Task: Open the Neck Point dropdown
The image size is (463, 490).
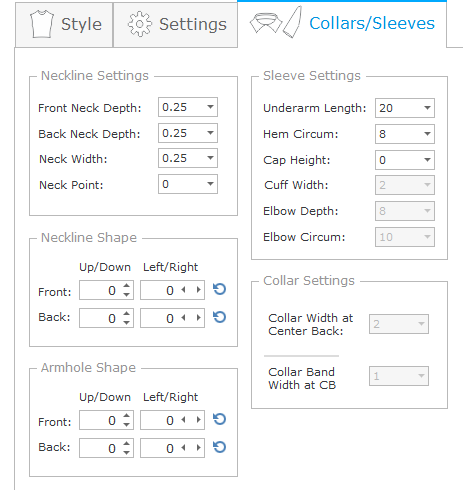Action: click(x=210, y=184)
